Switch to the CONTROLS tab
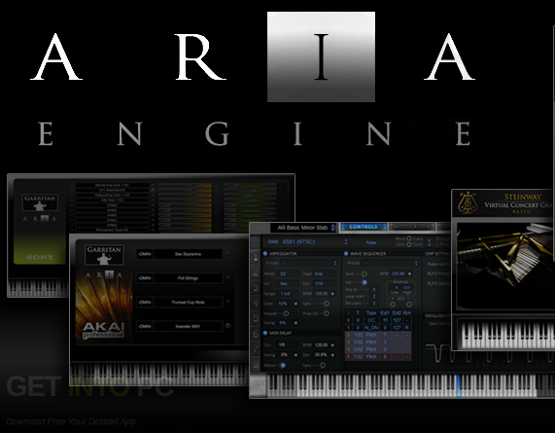Viewport: 555px width, 433px height. (363, 227)
